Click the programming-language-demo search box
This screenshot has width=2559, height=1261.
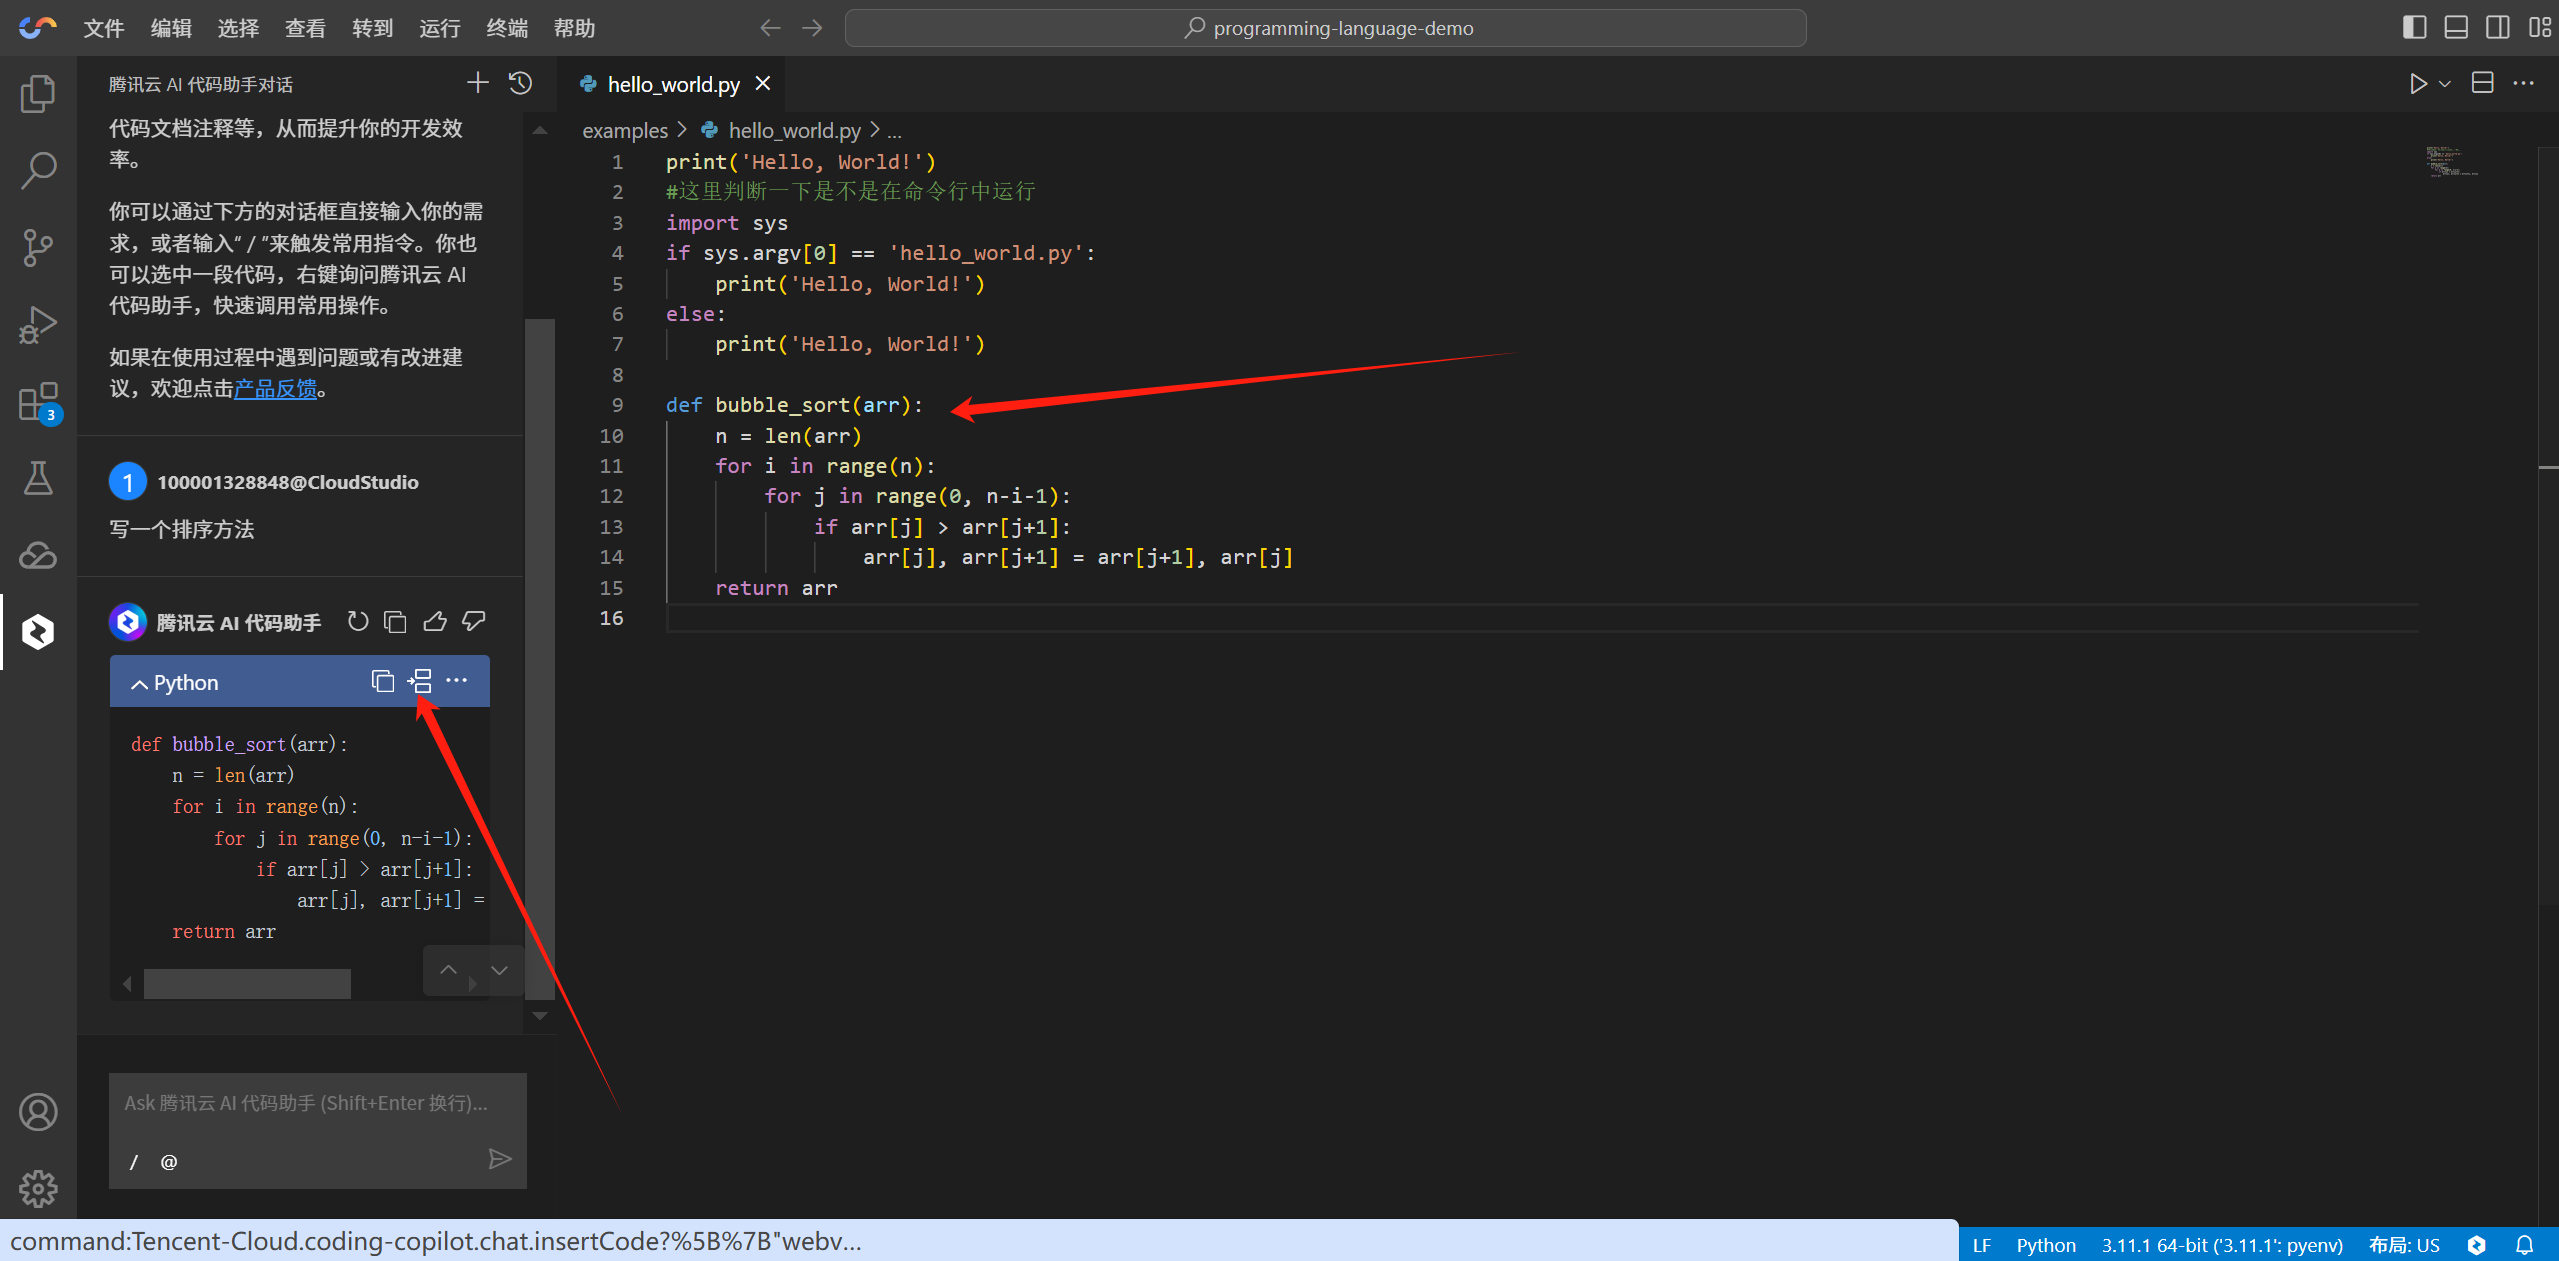(1325, 28)
